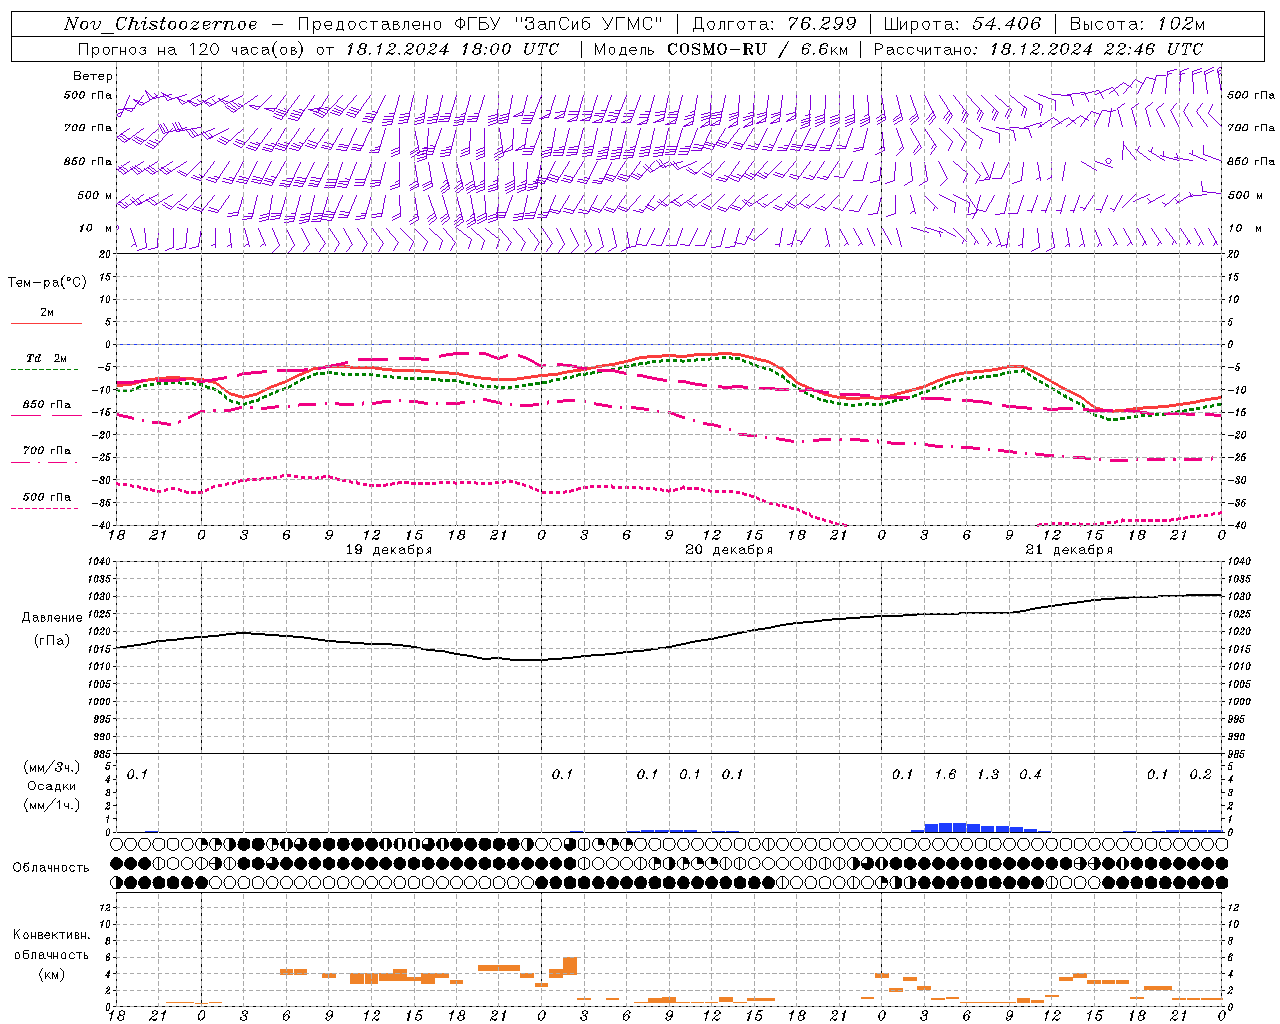Click the 0.2 precipitation amount value
1280x1024 pixels.
1200,774
